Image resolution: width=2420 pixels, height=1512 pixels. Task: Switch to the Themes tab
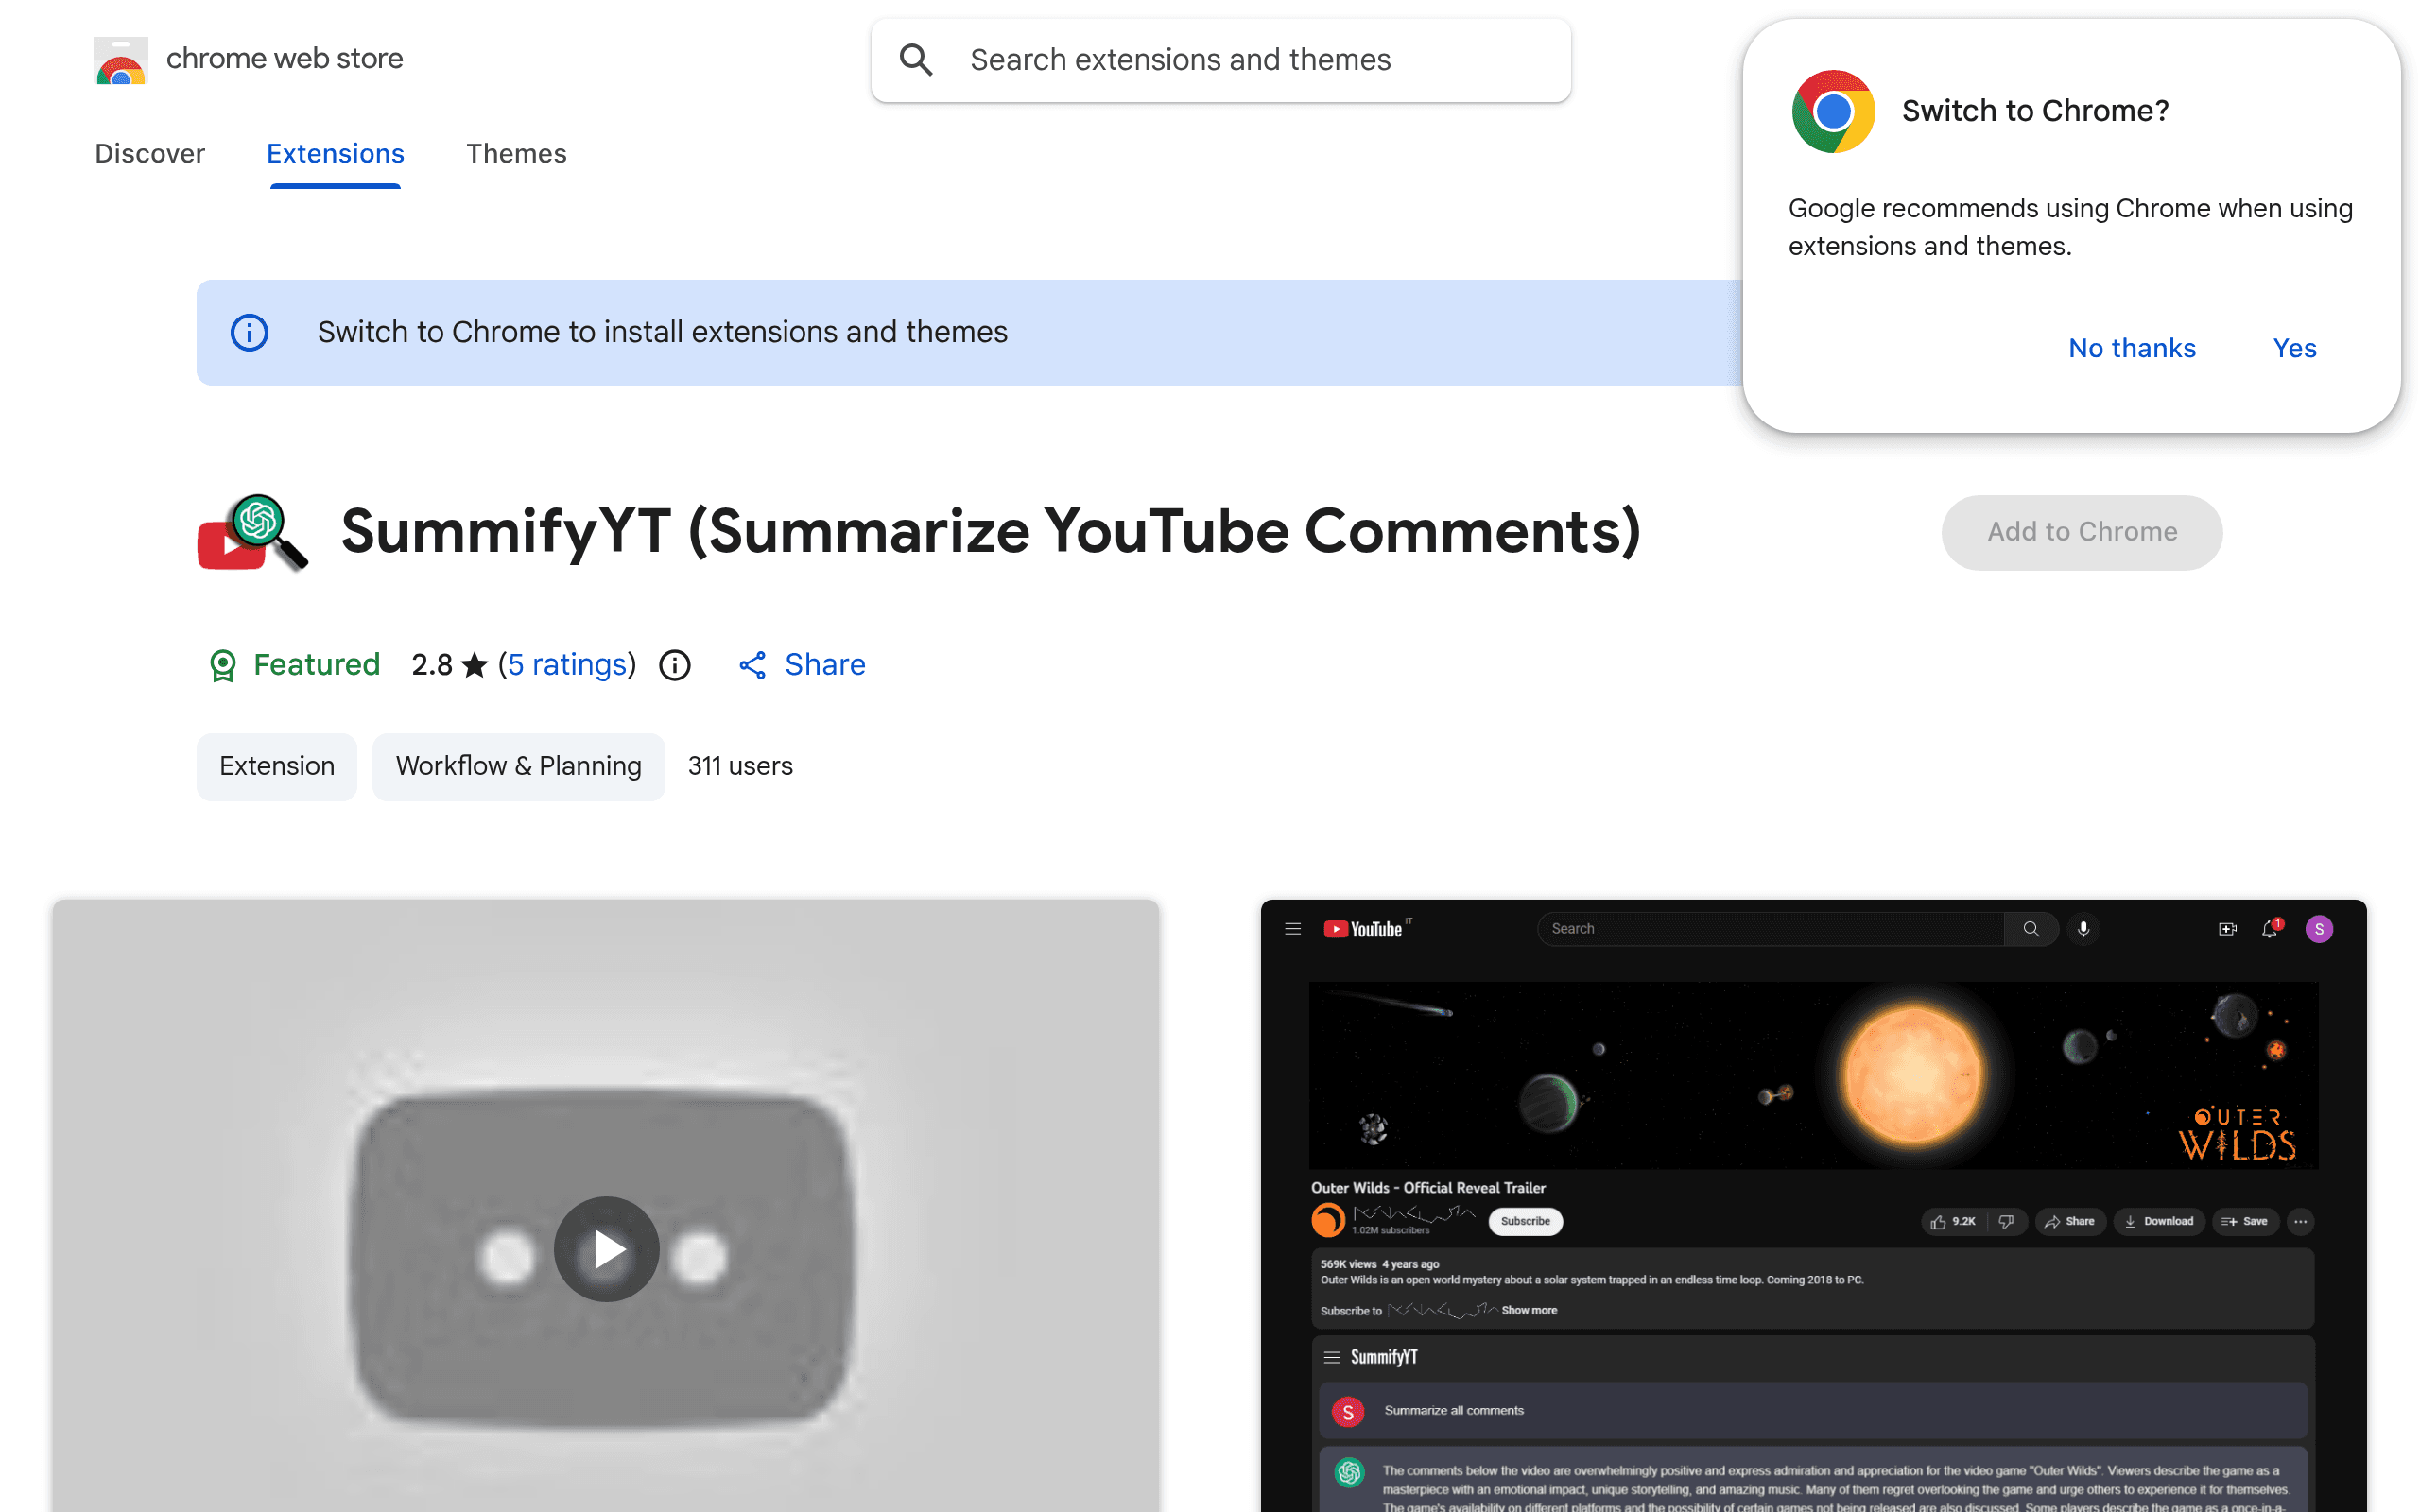point(516,153)
